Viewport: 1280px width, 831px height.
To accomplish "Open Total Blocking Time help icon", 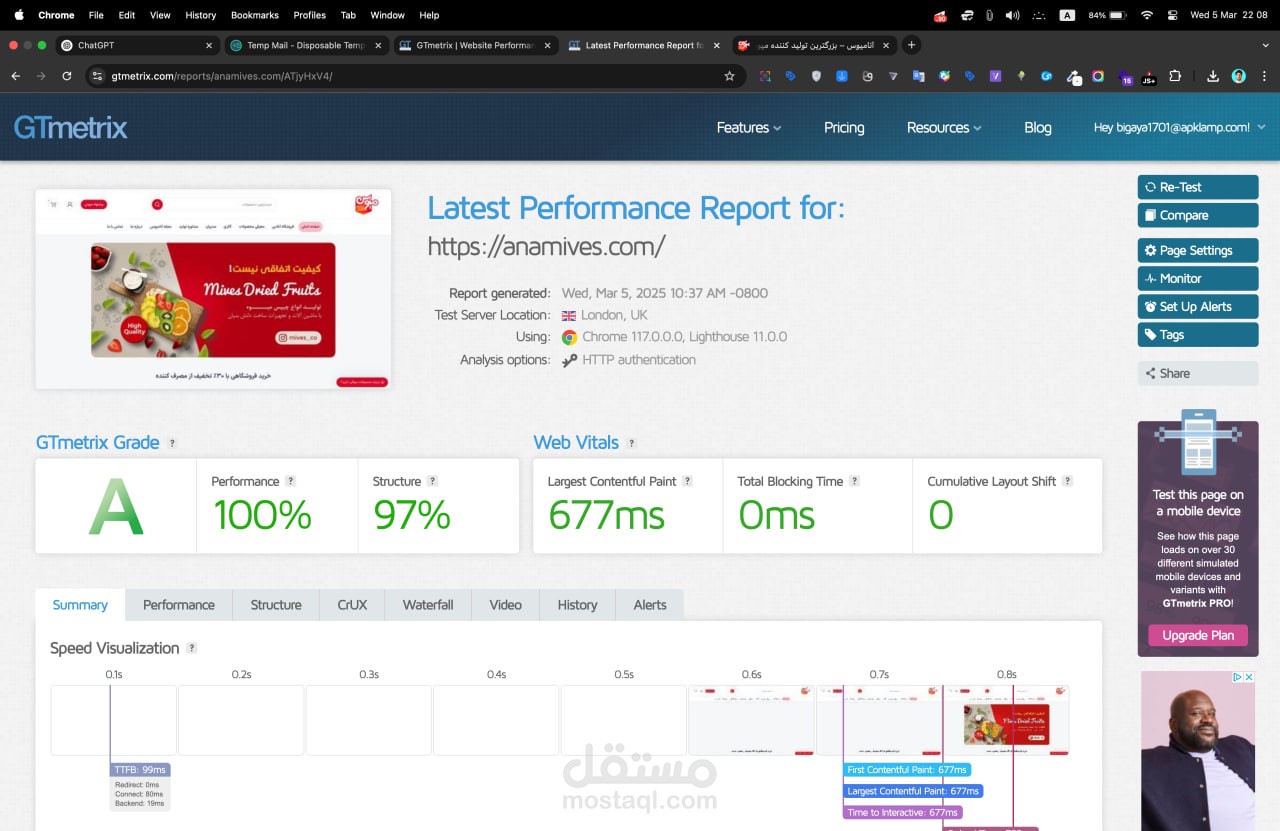I will (x=855, y=481).
